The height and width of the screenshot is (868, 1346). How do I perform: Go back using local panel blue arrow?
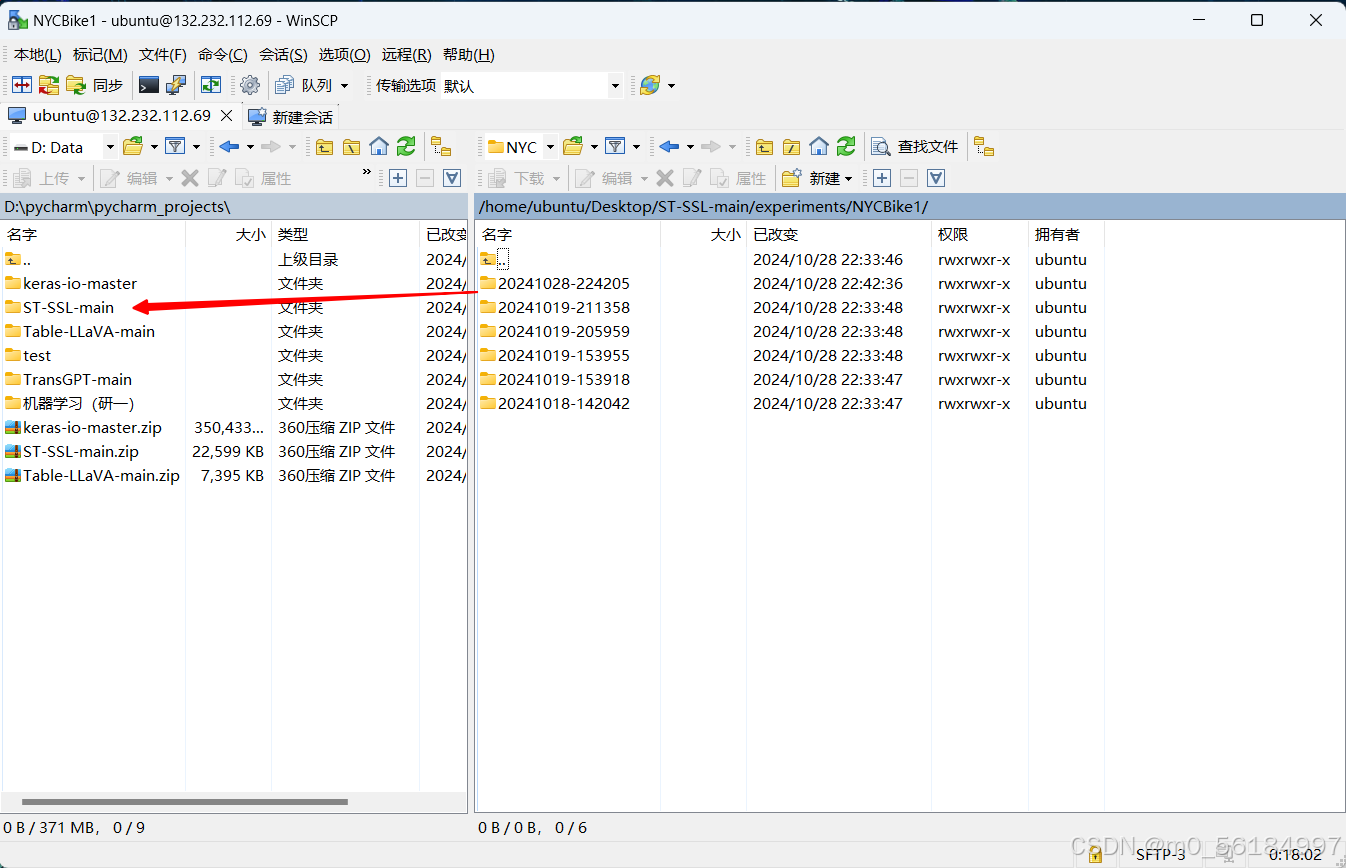229,147
